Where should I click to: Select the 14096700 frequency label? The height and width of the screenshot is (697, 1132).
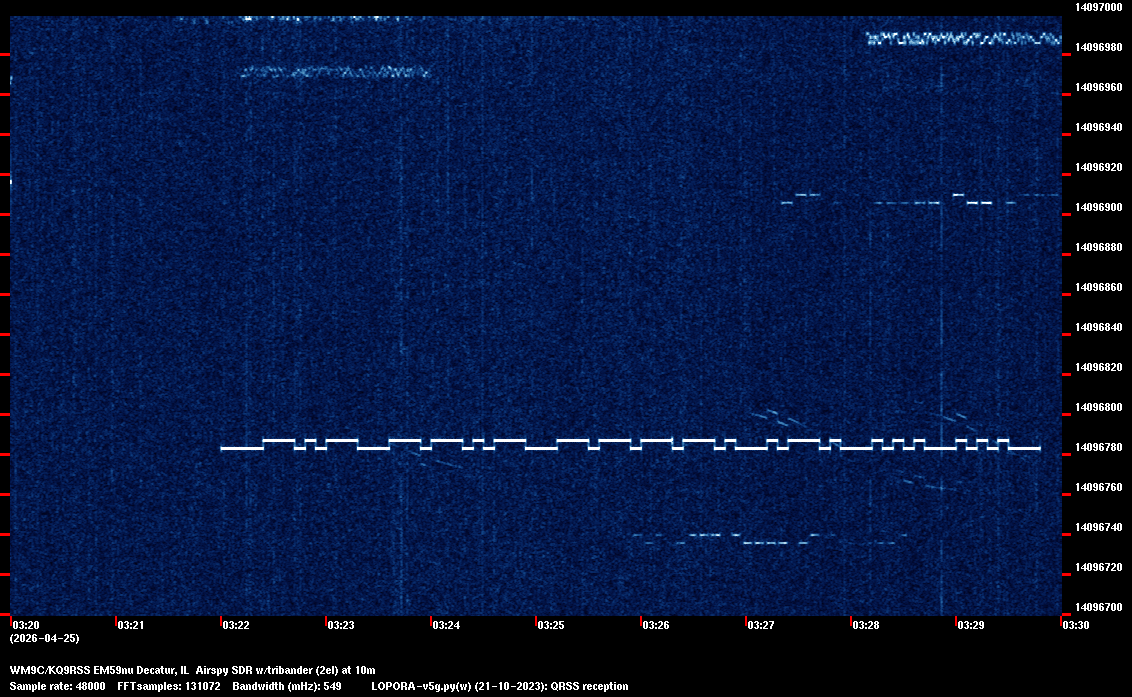pyautogui.click(x=1097, y=607)
